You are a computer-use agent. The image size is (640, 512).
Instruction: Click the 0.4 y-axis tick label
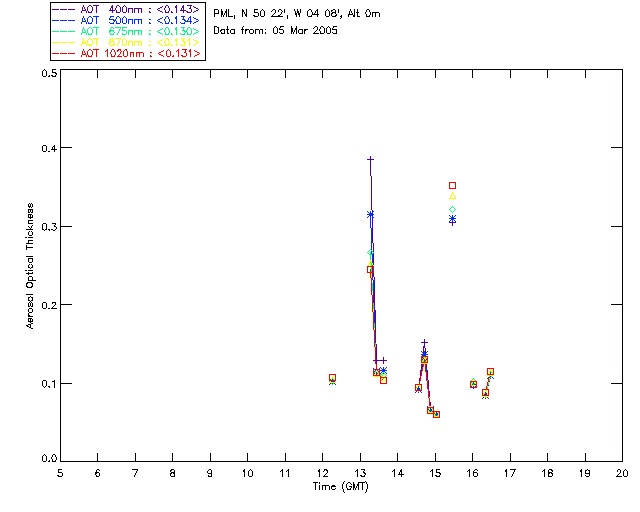point(49,148)
